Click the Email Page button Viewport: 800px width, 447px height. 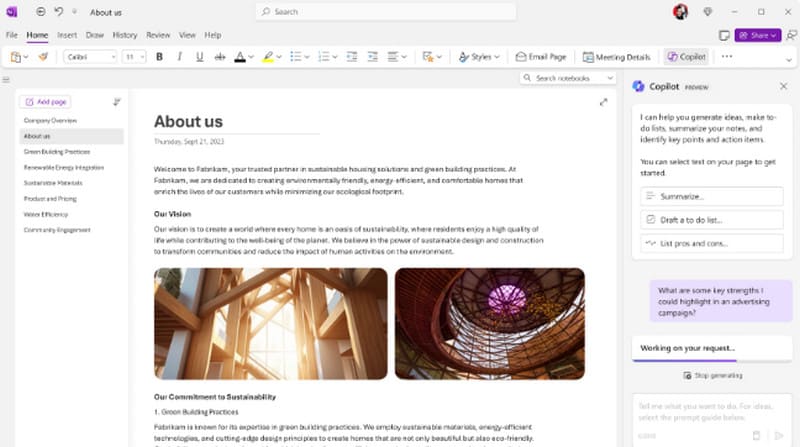tap(541, 57)
